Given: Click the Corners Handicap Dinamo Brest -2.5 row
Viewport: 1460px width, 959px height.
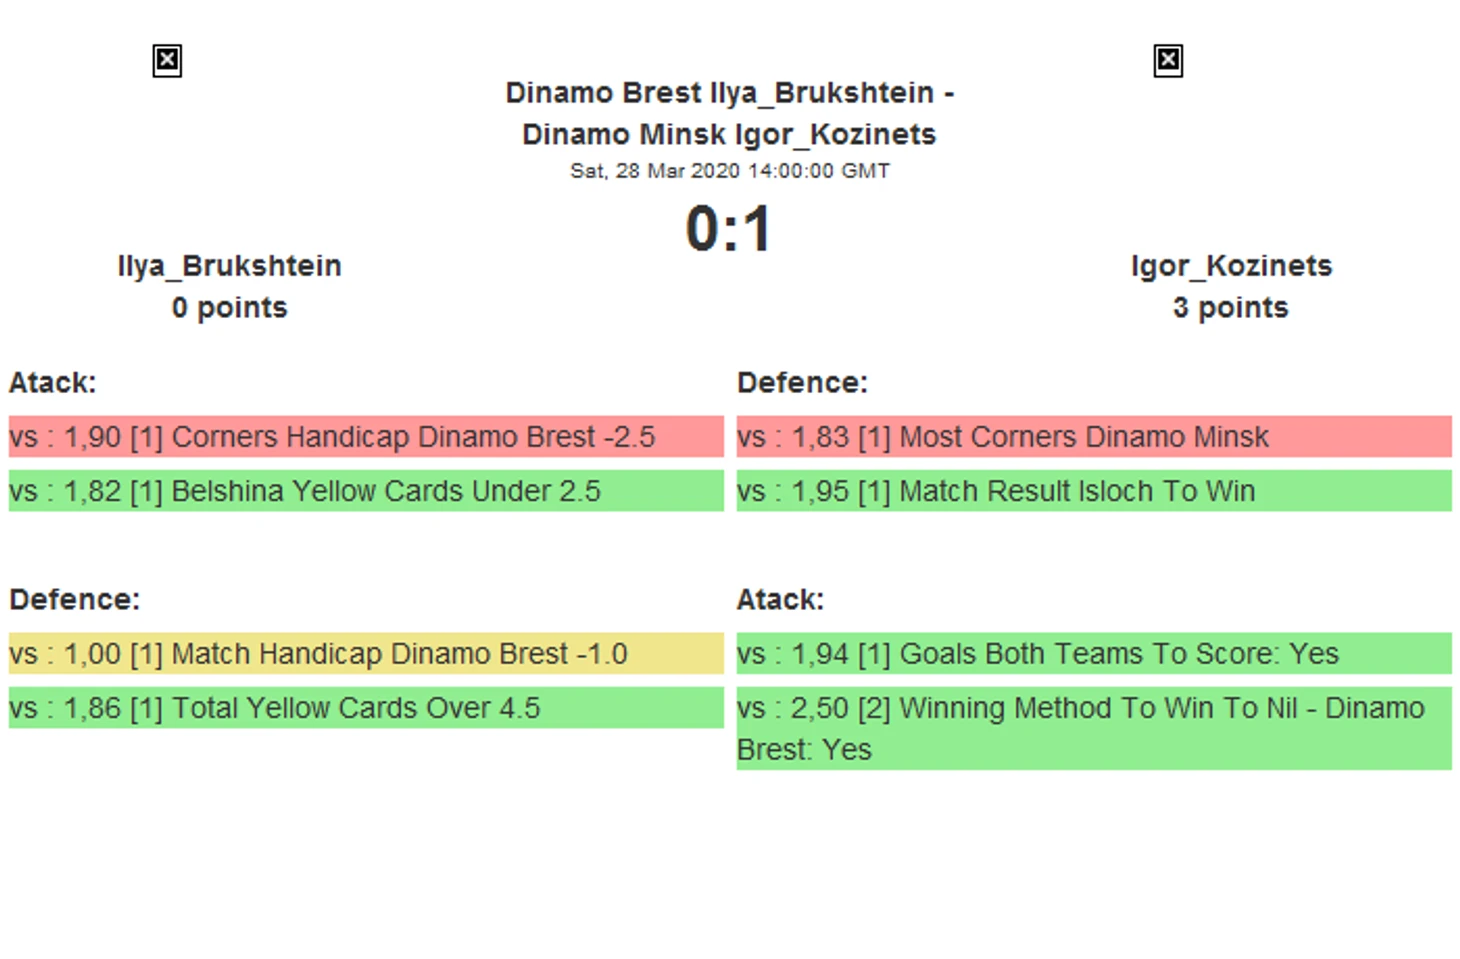Looking at the screenshot, I should [x=365, y=437].
